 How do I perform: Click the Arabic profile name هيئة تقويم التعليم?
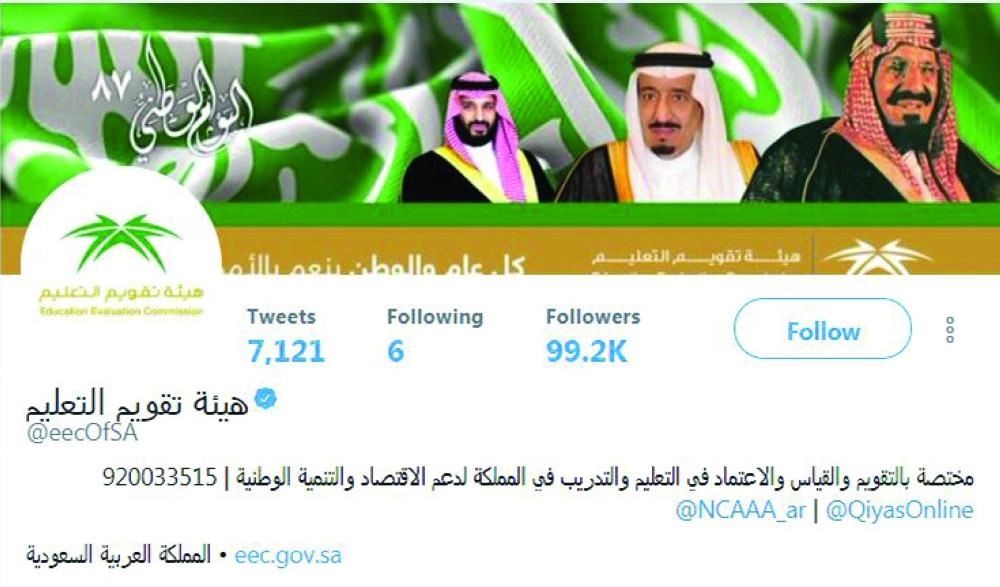(137, 403)
